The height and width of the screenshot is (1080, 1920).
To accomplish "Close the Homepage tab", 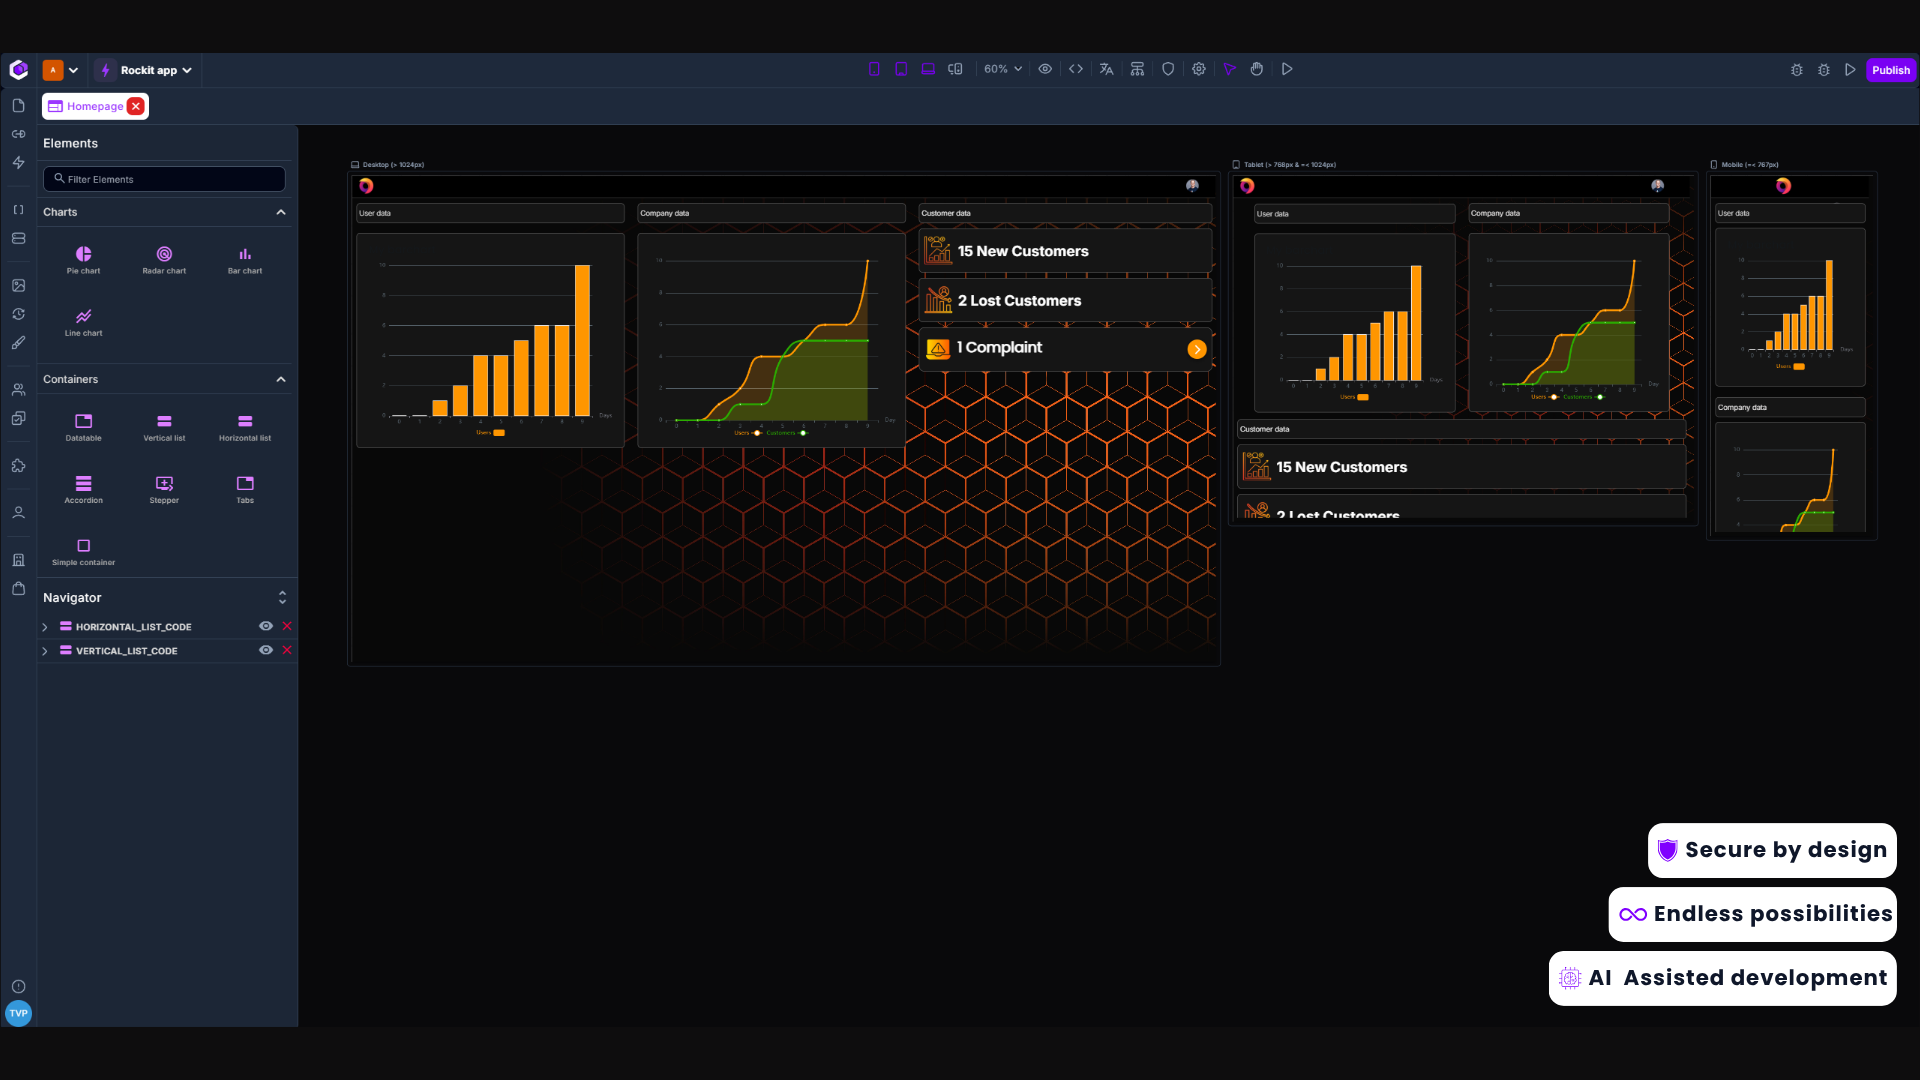I will tap(136, 106).
